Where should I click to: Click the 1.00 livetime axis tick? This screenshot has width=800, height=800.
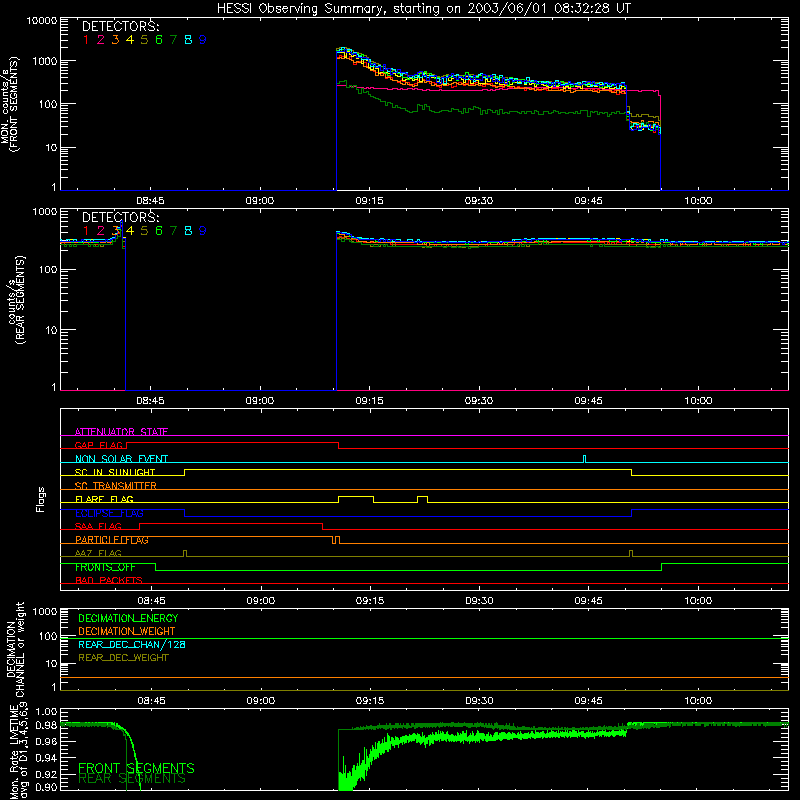click(x=46, y=711)
